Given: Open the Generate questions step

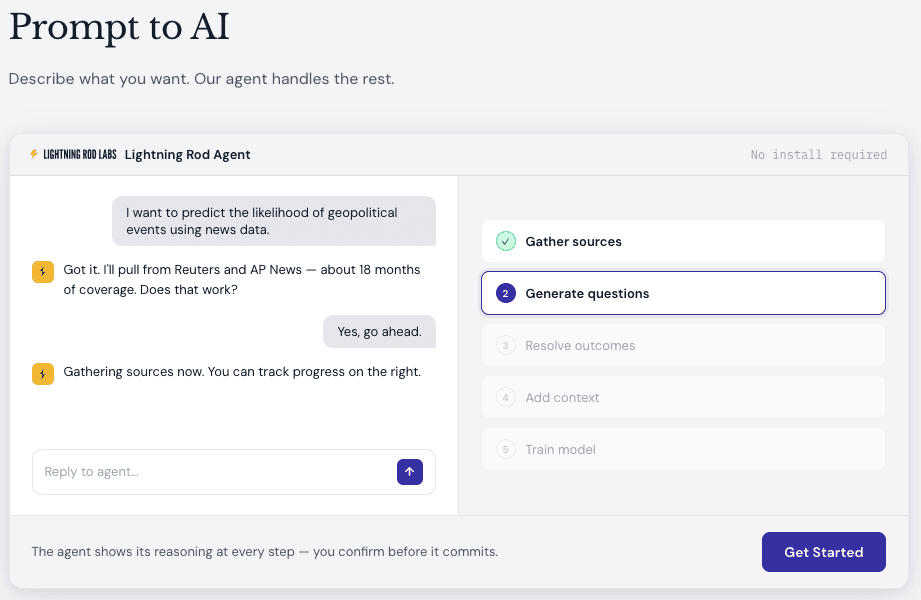Looking at the screenshot, I should tap(683, 294).
